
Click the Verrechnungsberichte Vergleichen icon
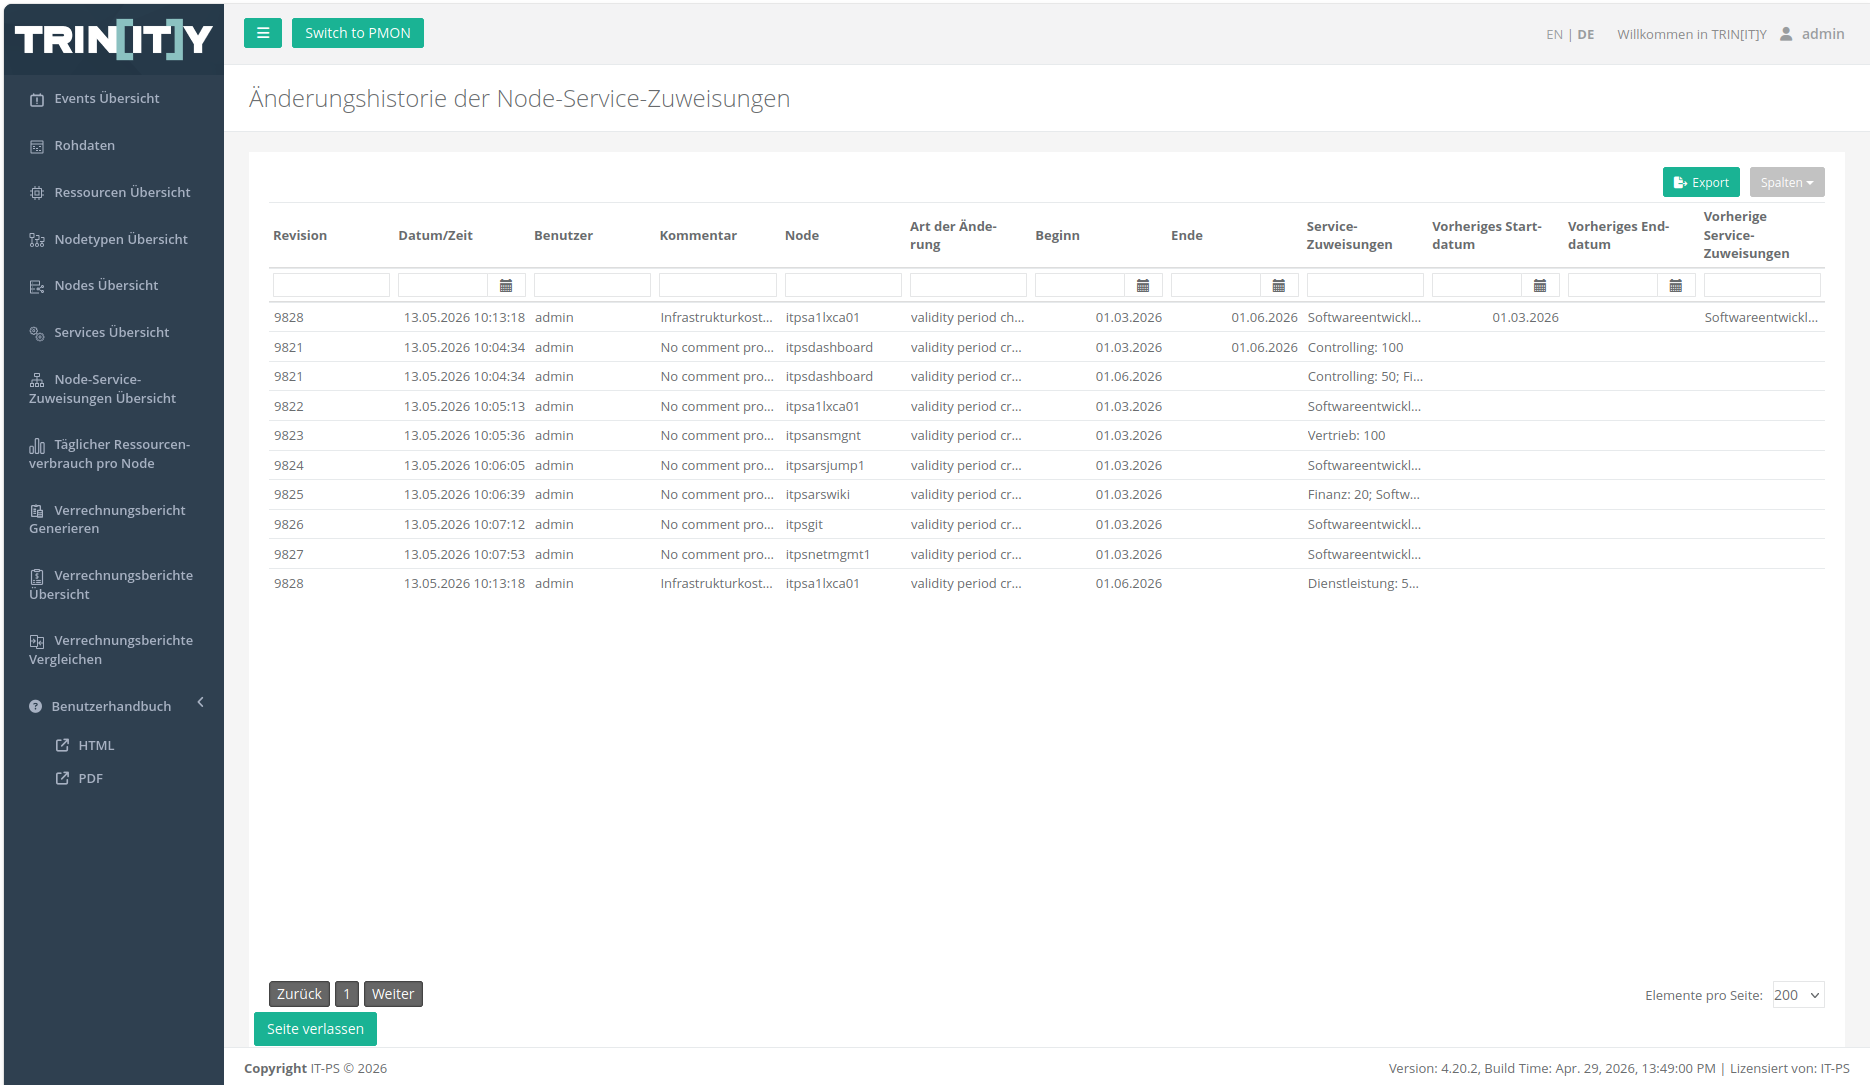click(x=37, y=641)
